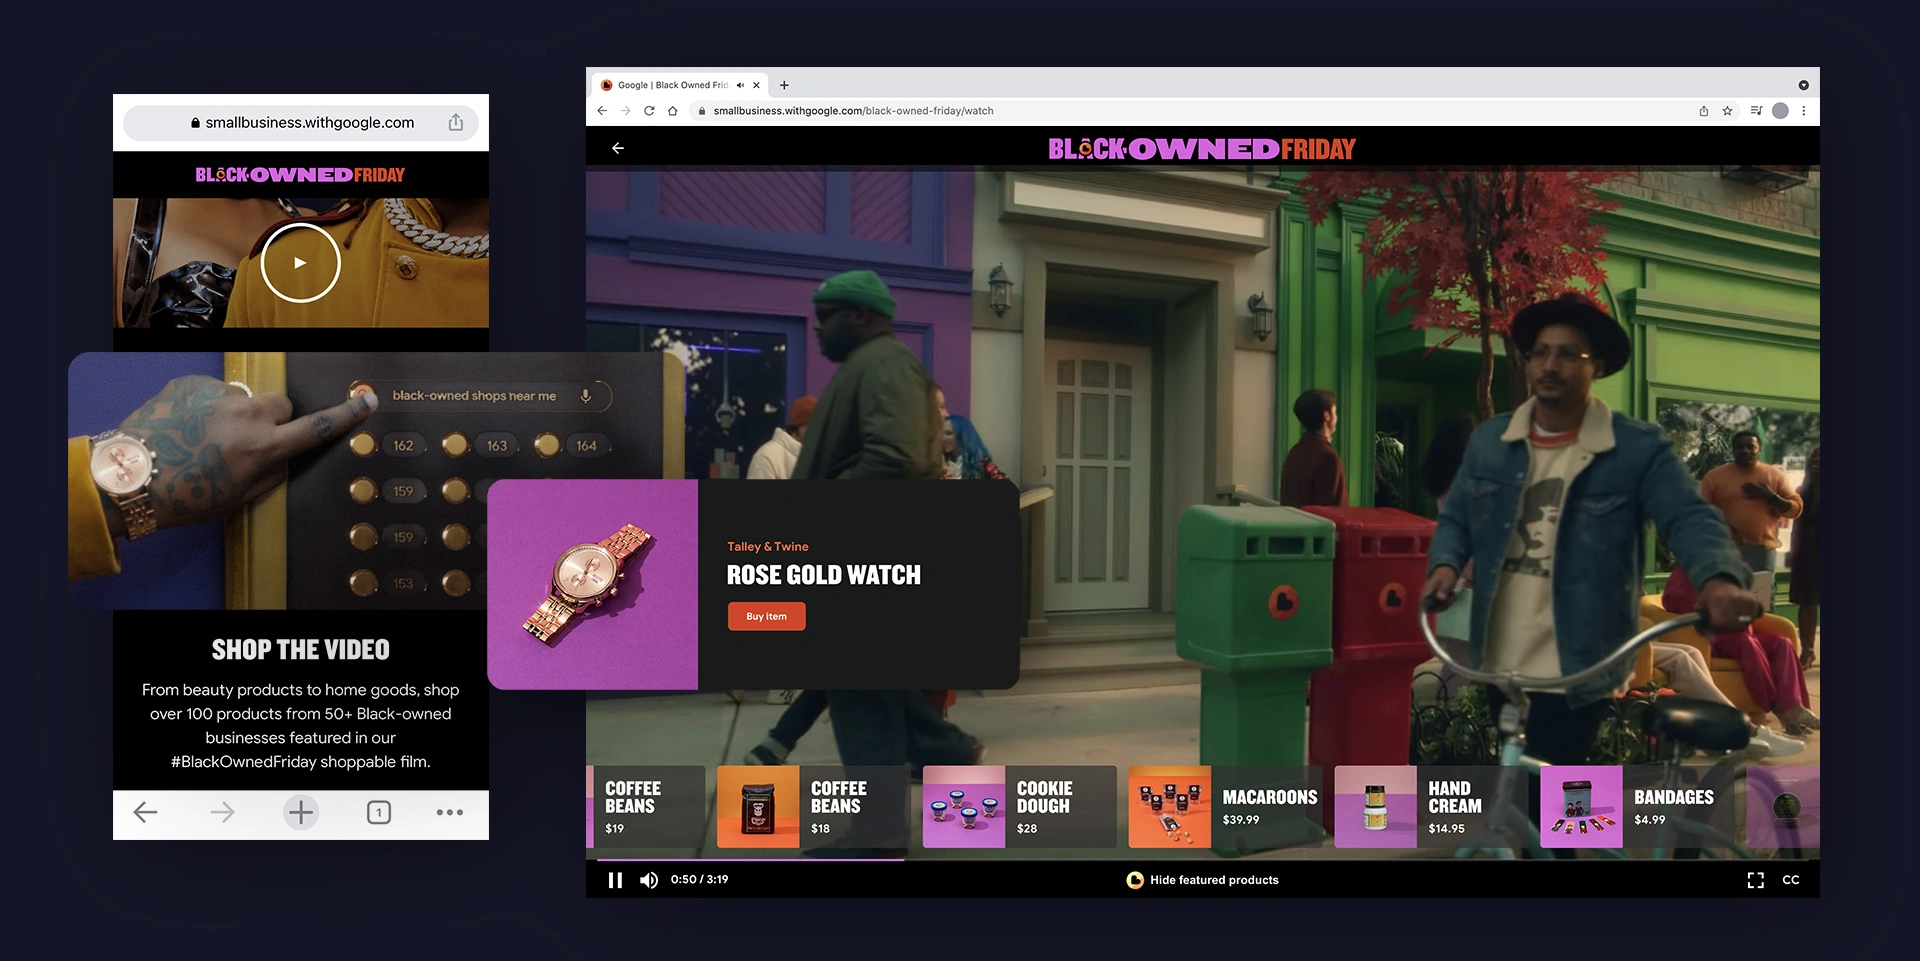Seek along the purple video progress bar
This screenshot has width=1920, height=961.
tap(1202, 859)
